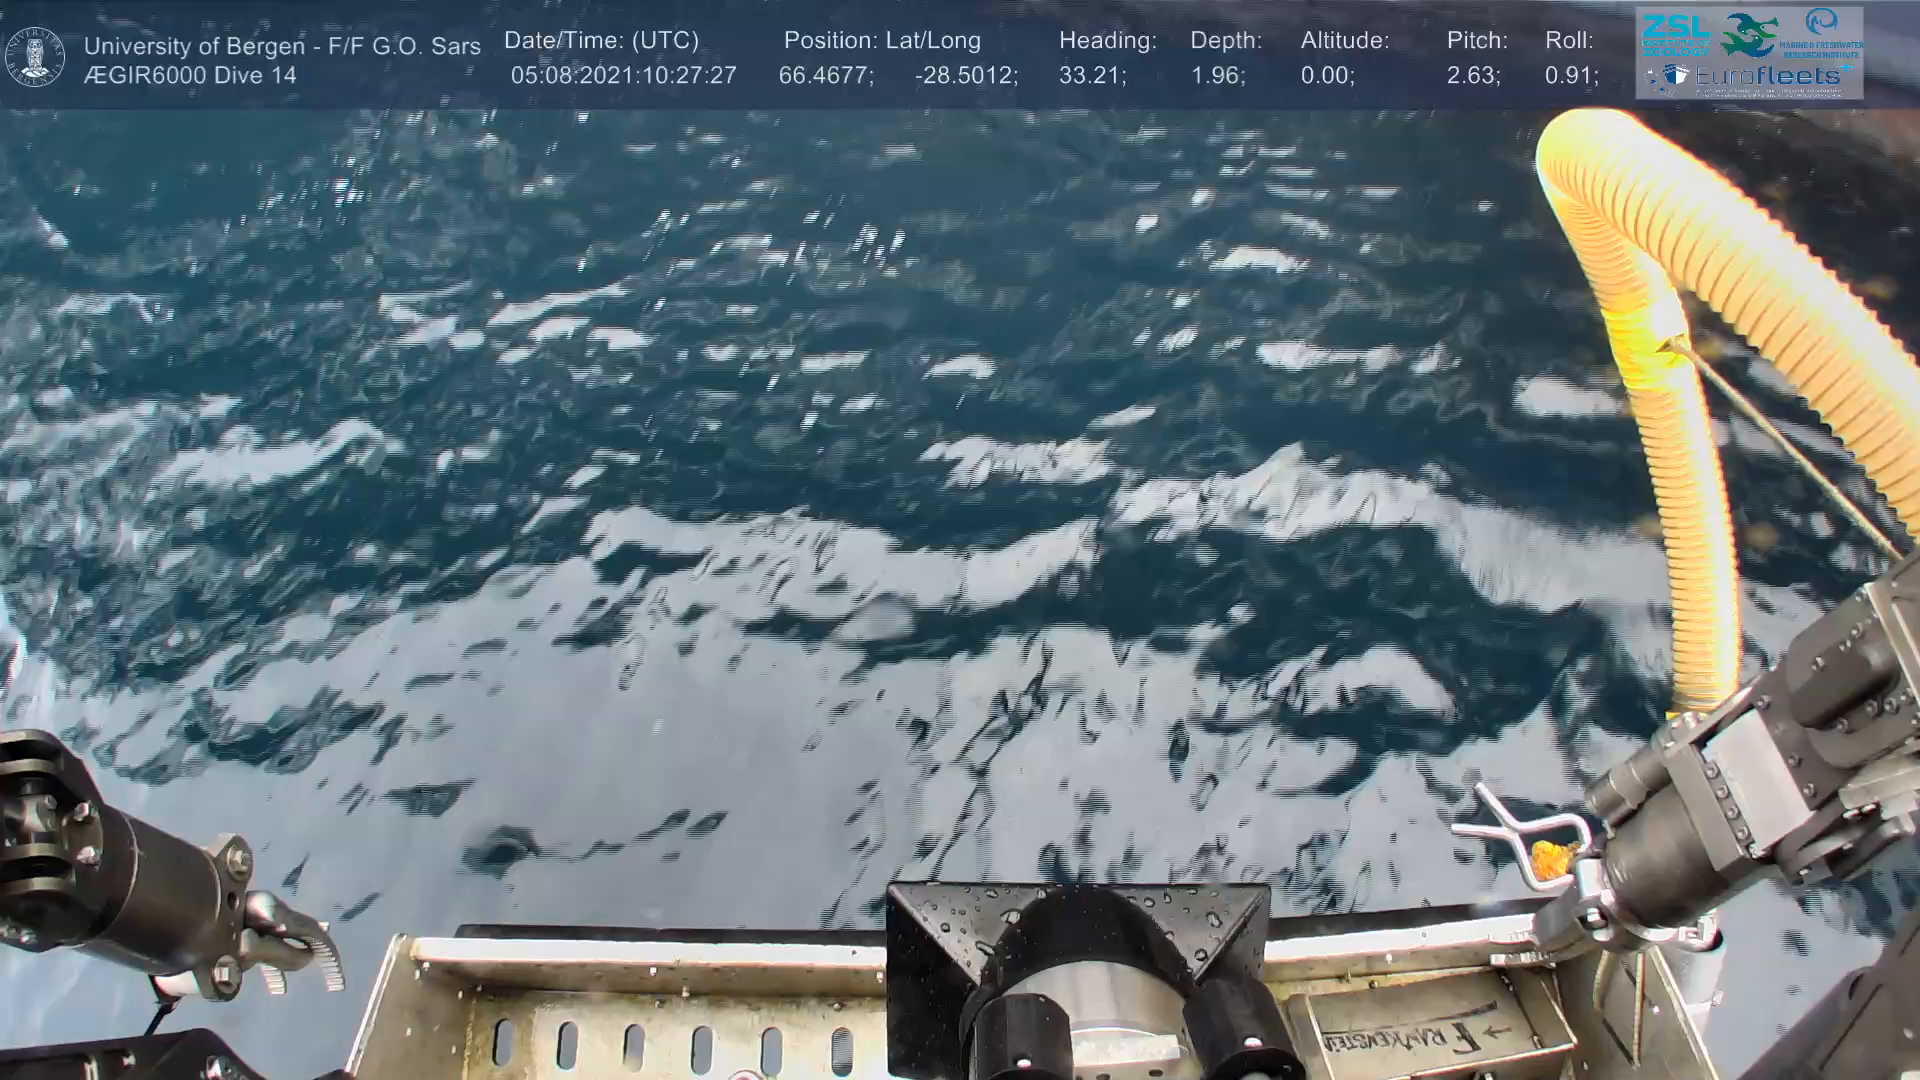Click the Pitch value 2.63
The image size is (1920, 1080).
[x=1473, y=76]
